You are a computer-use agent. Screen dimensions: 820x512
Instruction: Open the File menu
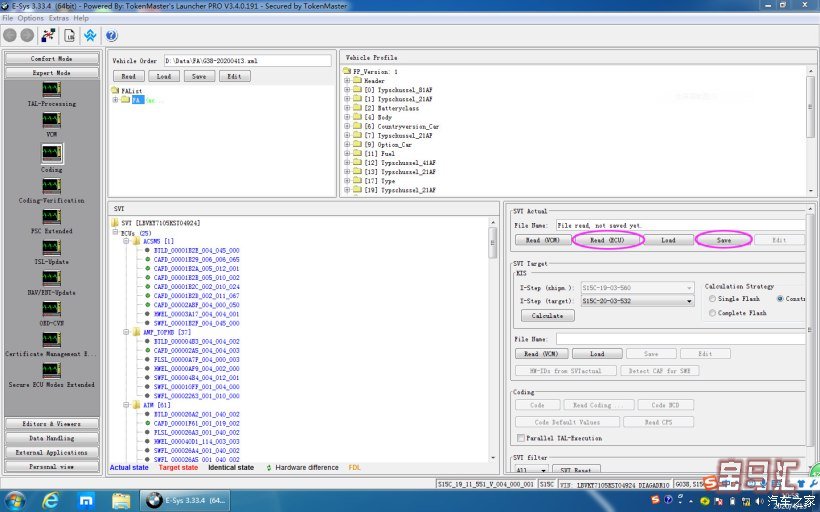tap(8, 18)
